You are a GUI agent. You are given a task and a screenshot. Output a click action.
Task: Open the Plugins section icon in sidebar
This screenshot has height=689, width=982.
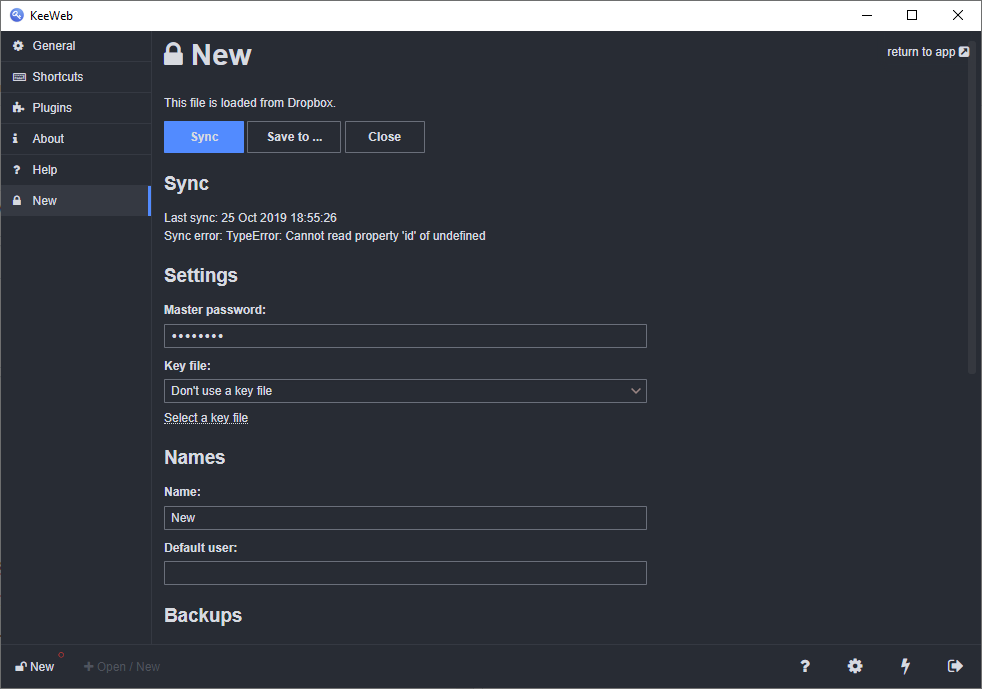coord(18,107)
